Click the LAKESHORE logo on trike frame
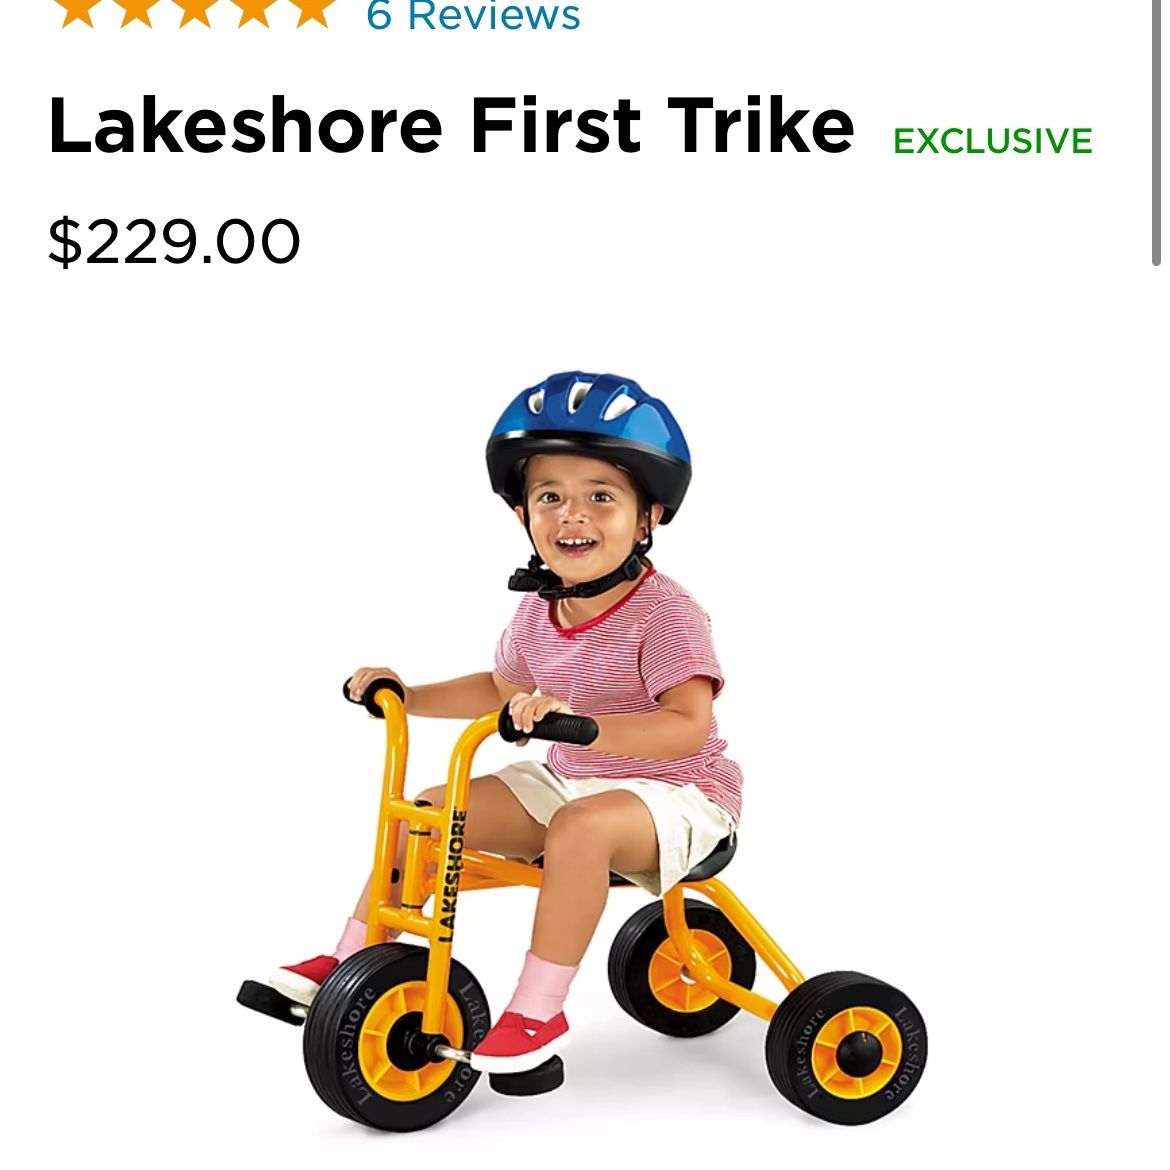 point(451,875)
